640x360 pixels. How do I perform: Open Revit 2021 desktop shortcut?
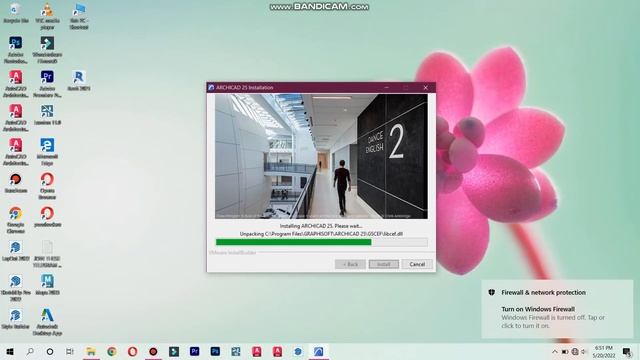(x=79, y=80)
